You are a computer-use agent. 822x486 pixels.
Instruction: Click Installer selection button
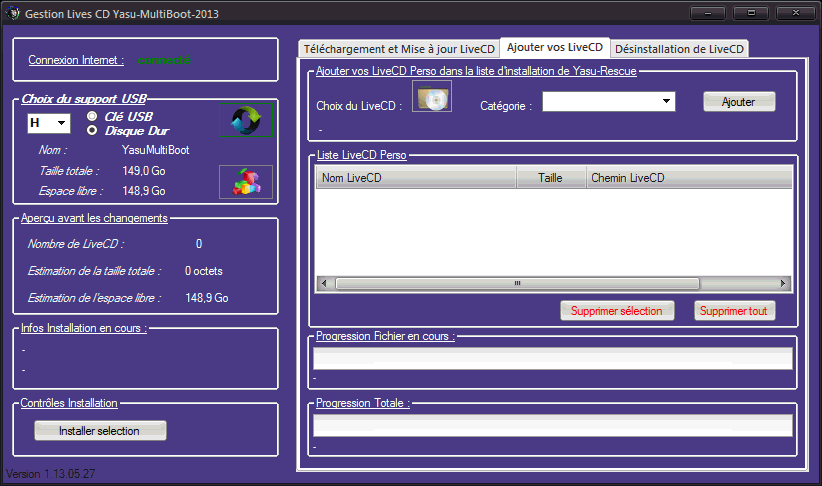point(100,430)
